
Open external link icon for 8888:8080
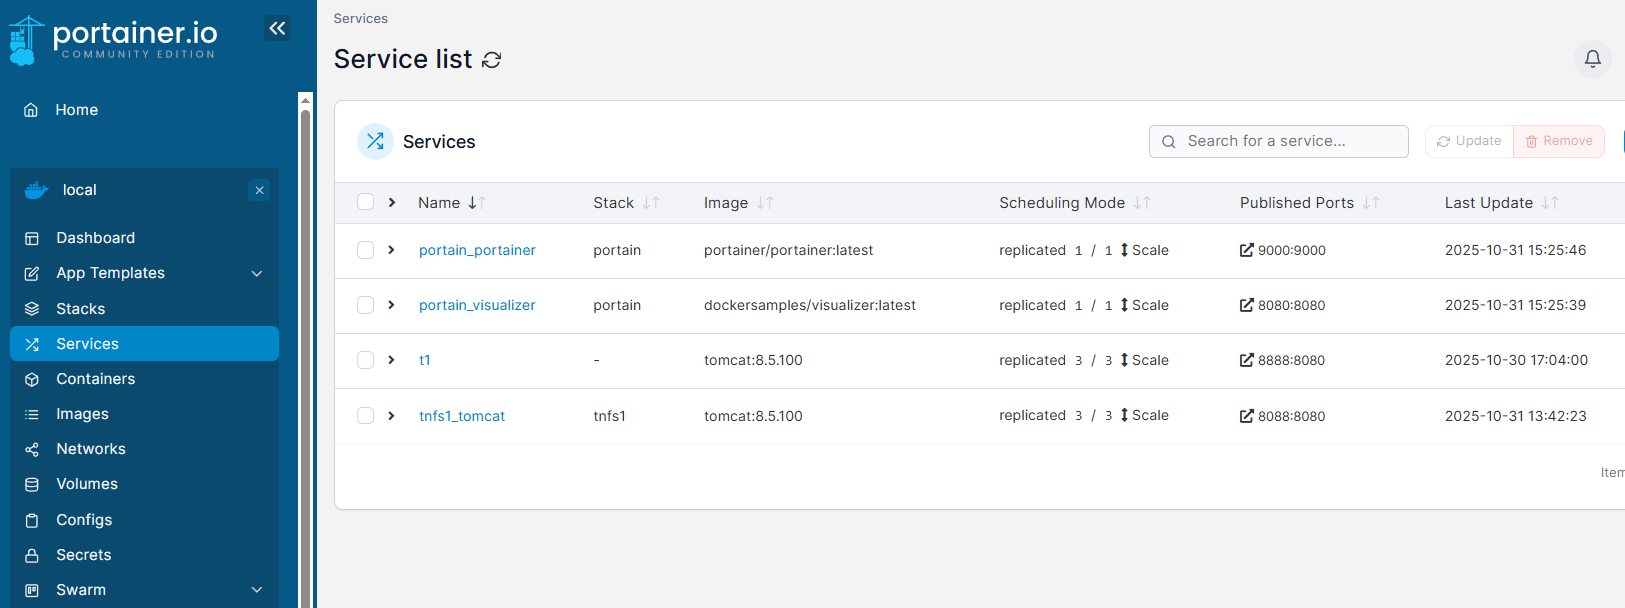click(x=1246, y=360)
